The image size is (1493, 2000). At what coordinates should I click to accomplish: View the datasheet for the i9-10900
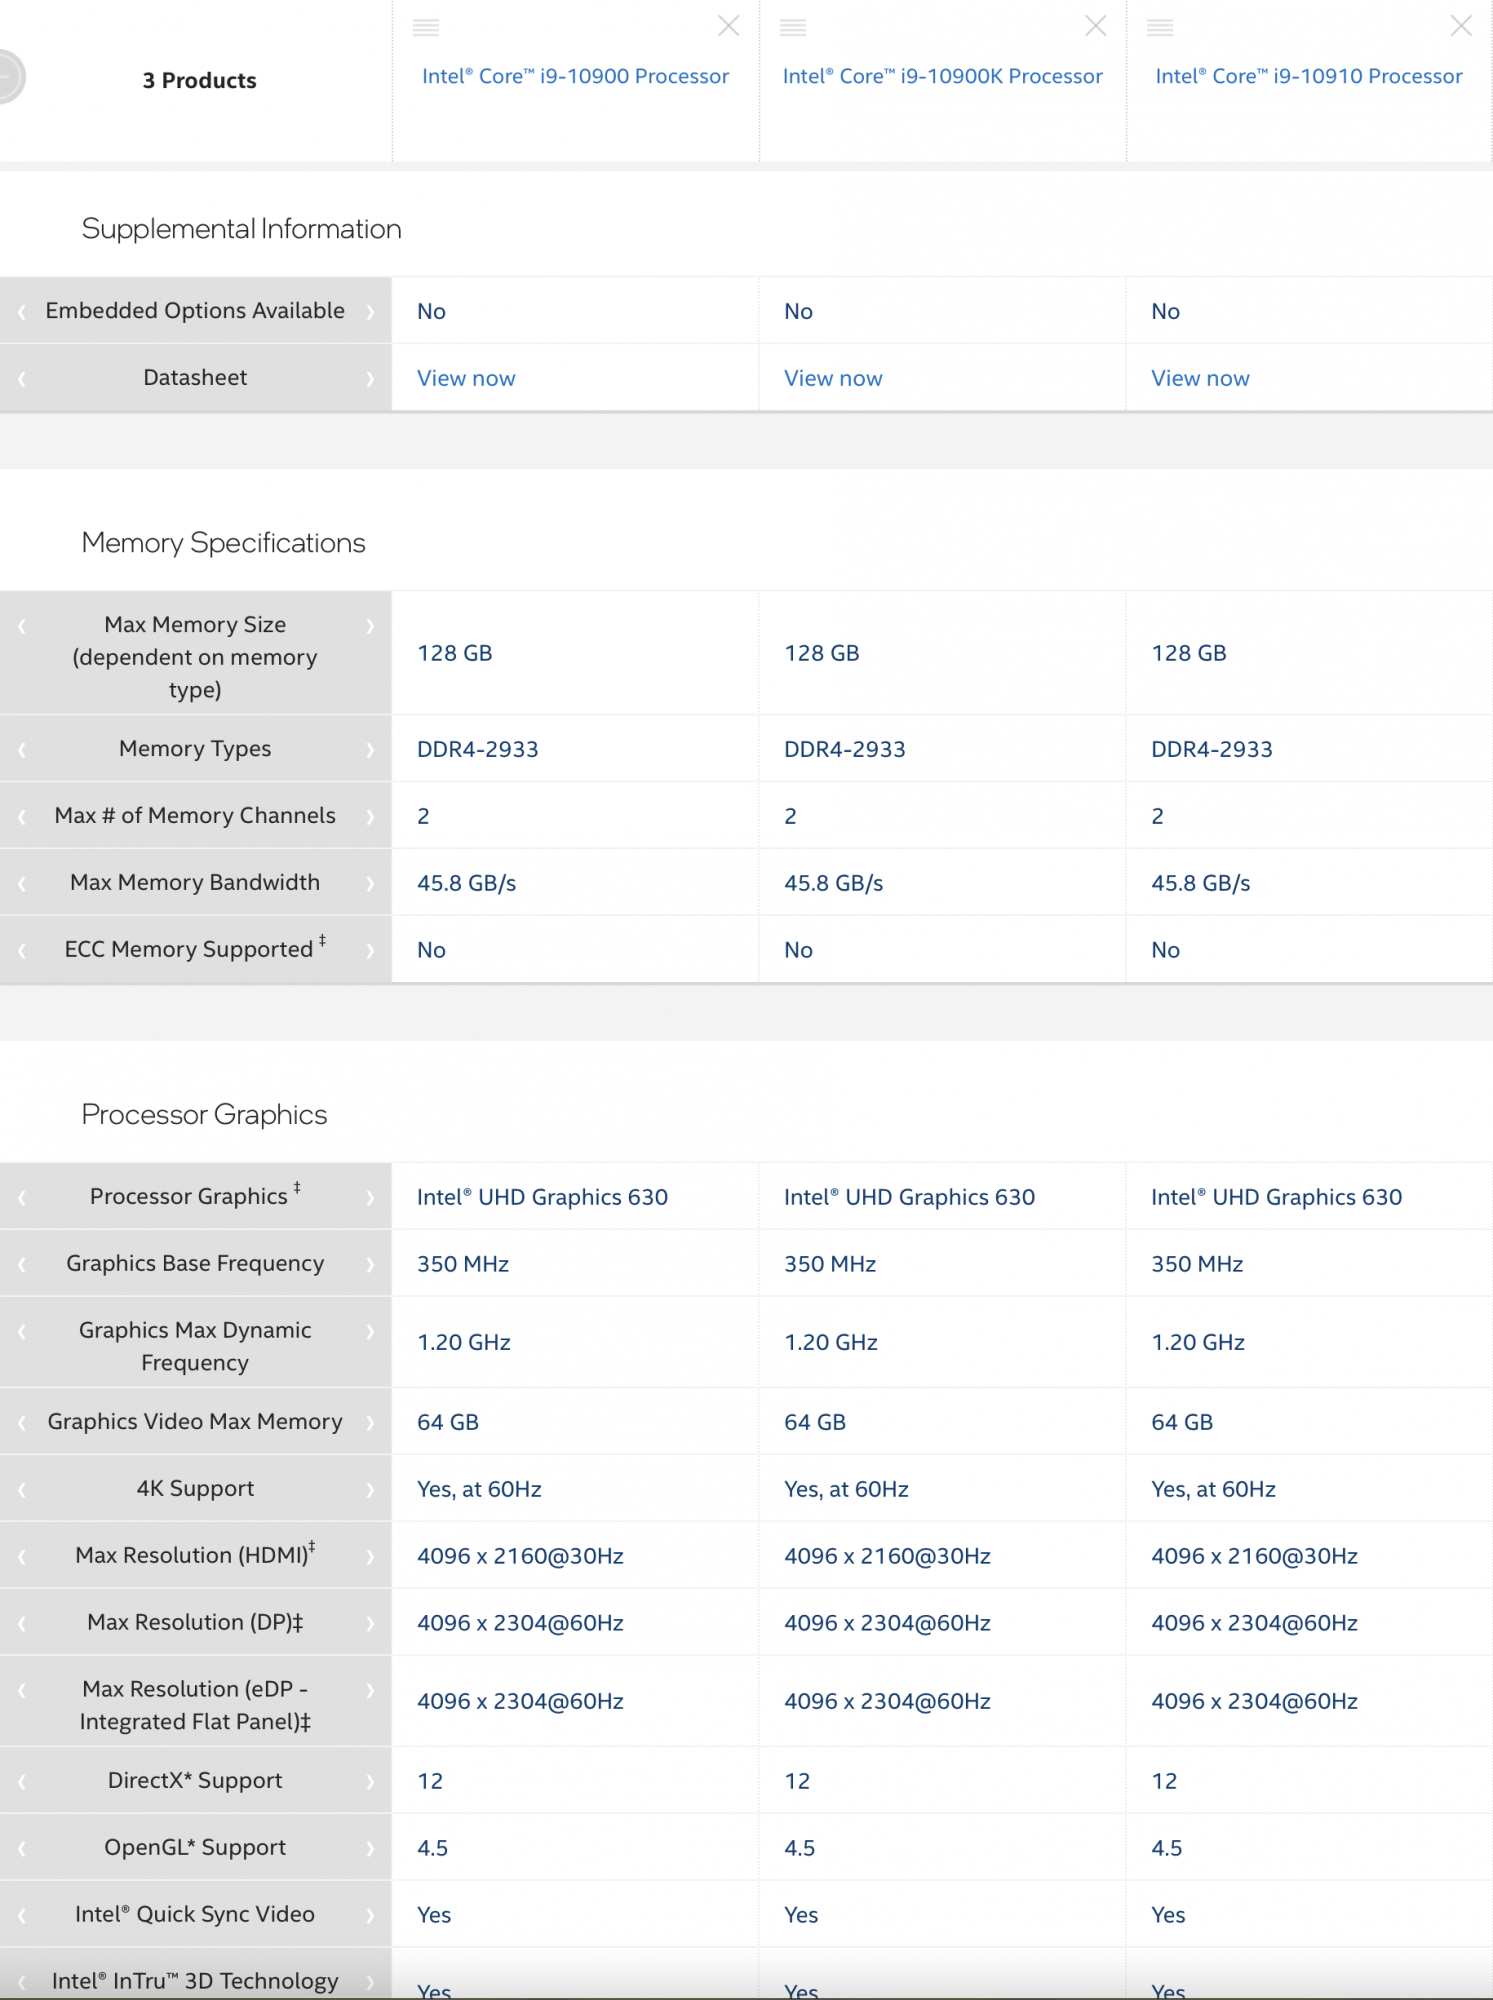(x=466, y=378)
